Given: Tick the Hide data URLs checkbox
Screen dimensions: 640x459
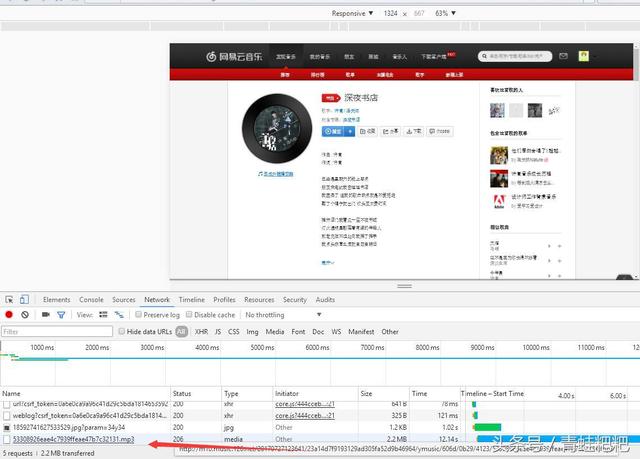Looking at the screenshot, I should [x=121, y=331].
